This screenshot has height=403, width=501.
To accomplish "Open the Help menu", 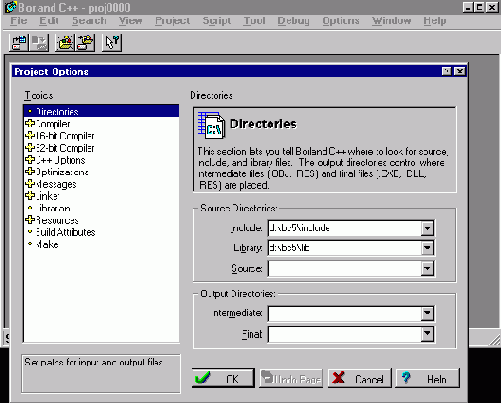I will [435, 21].
